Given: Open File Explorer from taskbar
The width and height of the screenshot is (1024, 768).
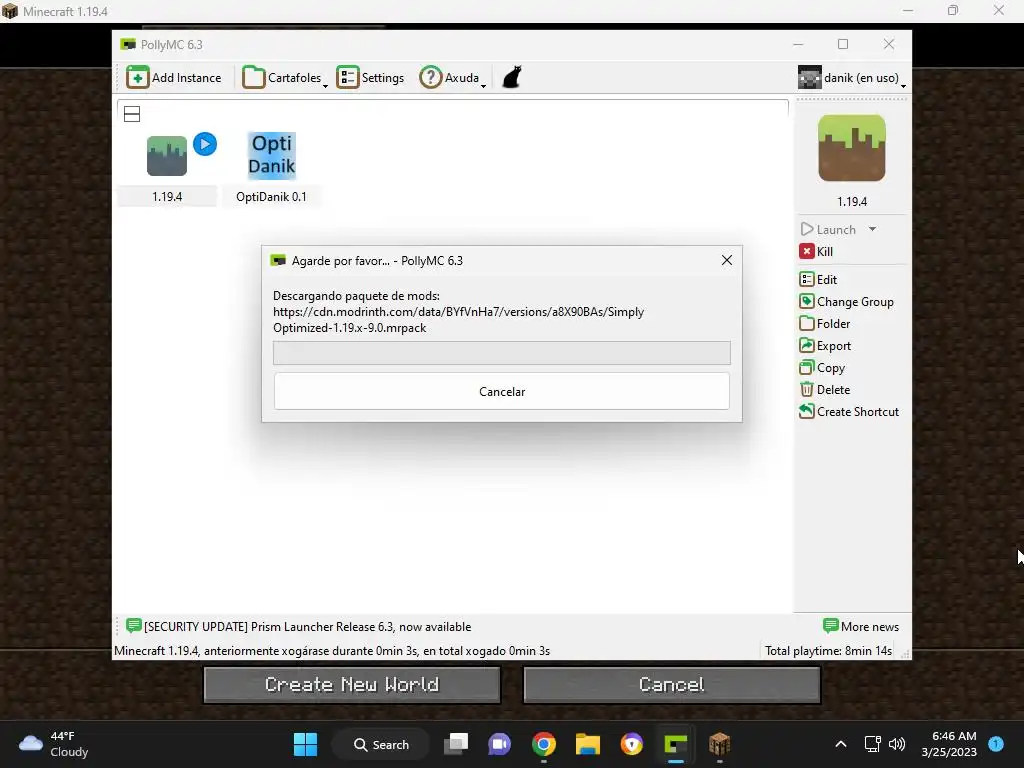Looking at the screenshot, I should pyautogui.click(x=588, y=744).
